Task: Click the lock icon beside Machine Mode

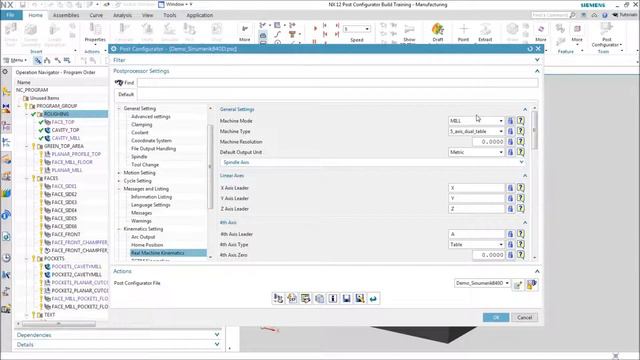Action: coord(510,121)
